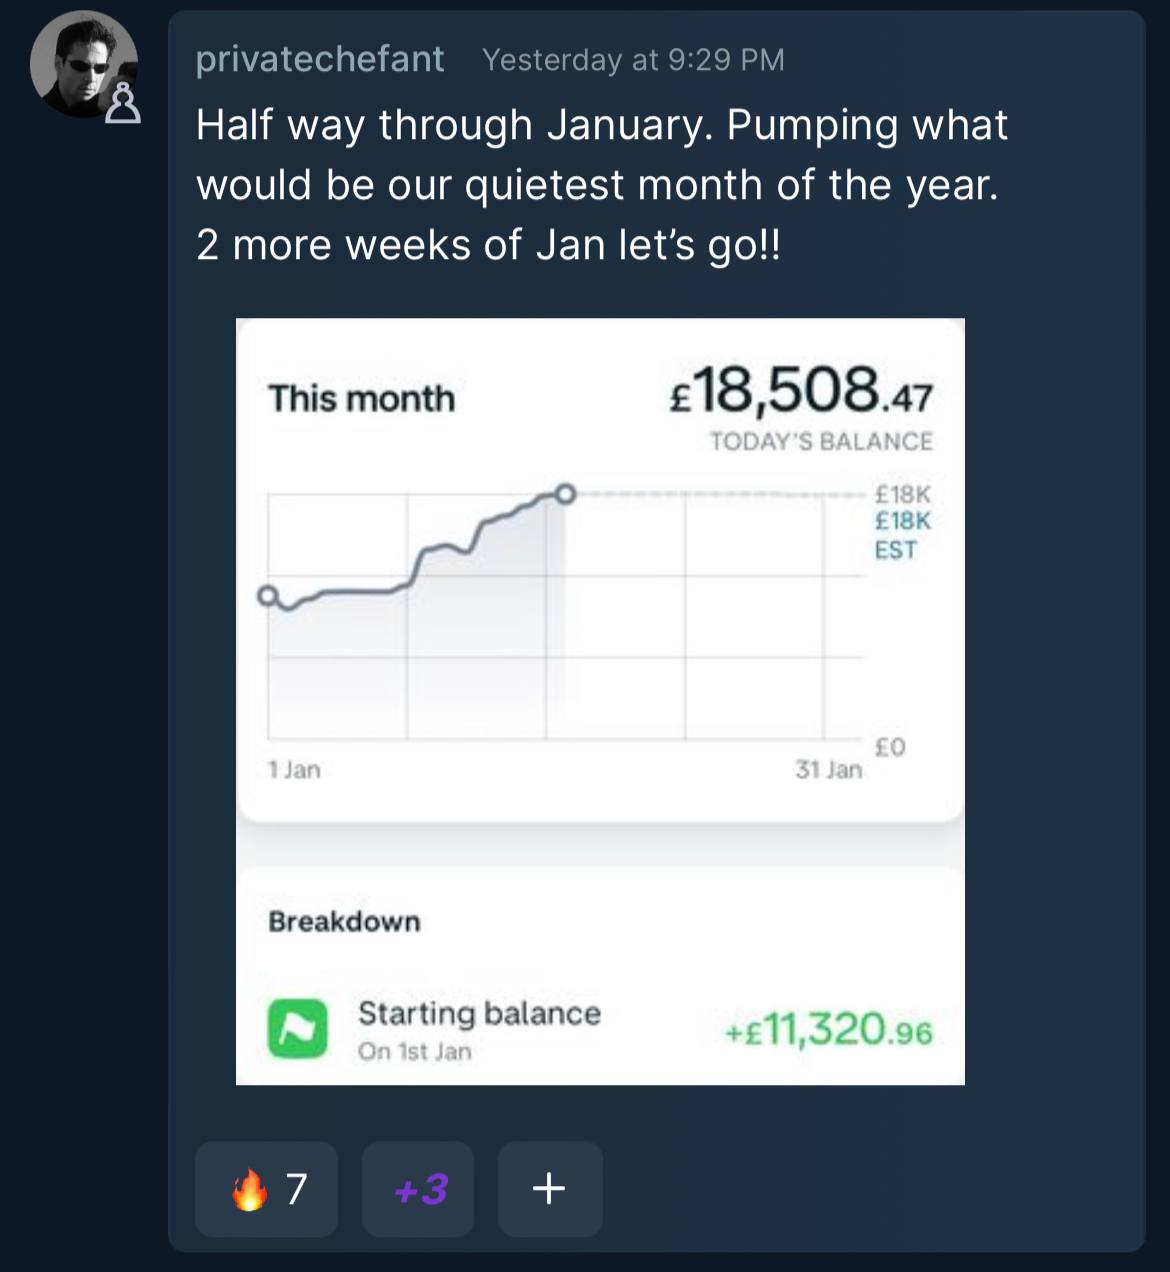Open the attached balance screenshot image

[600, 700]
